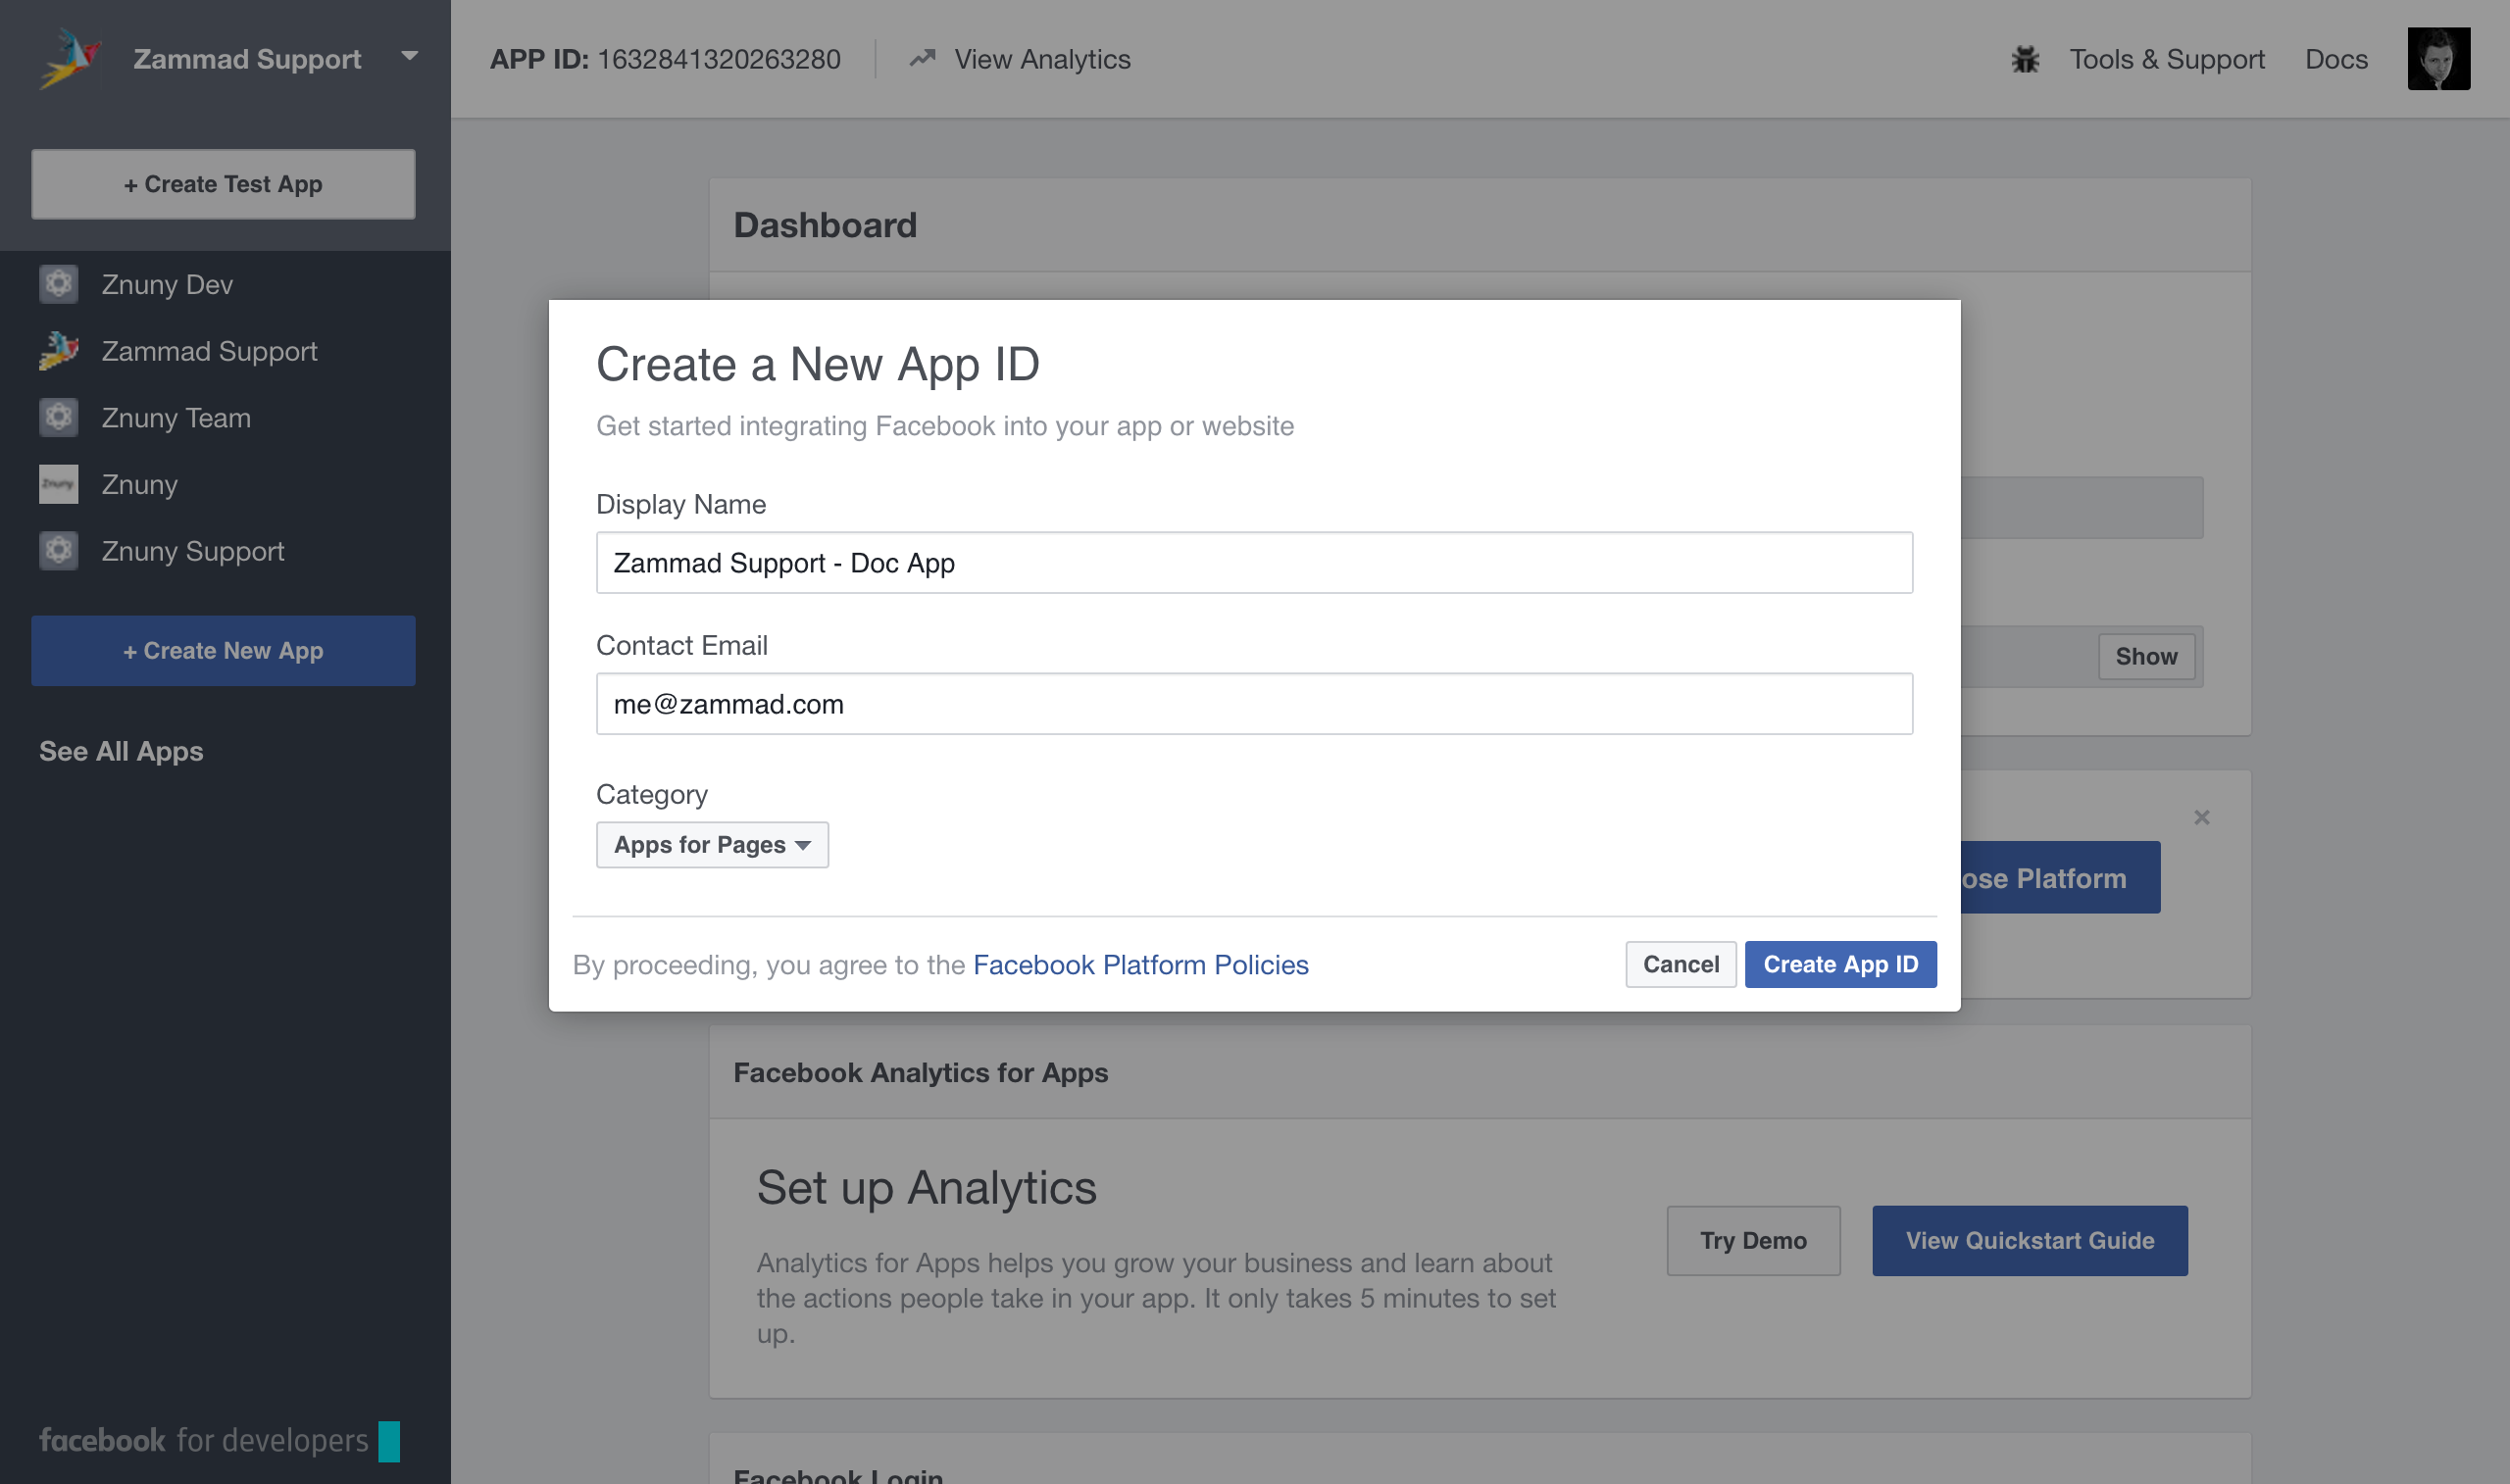Click the Show button for app secret
The width and height of the screenshot is (2510, 1484).
(x=2146, y=656)
